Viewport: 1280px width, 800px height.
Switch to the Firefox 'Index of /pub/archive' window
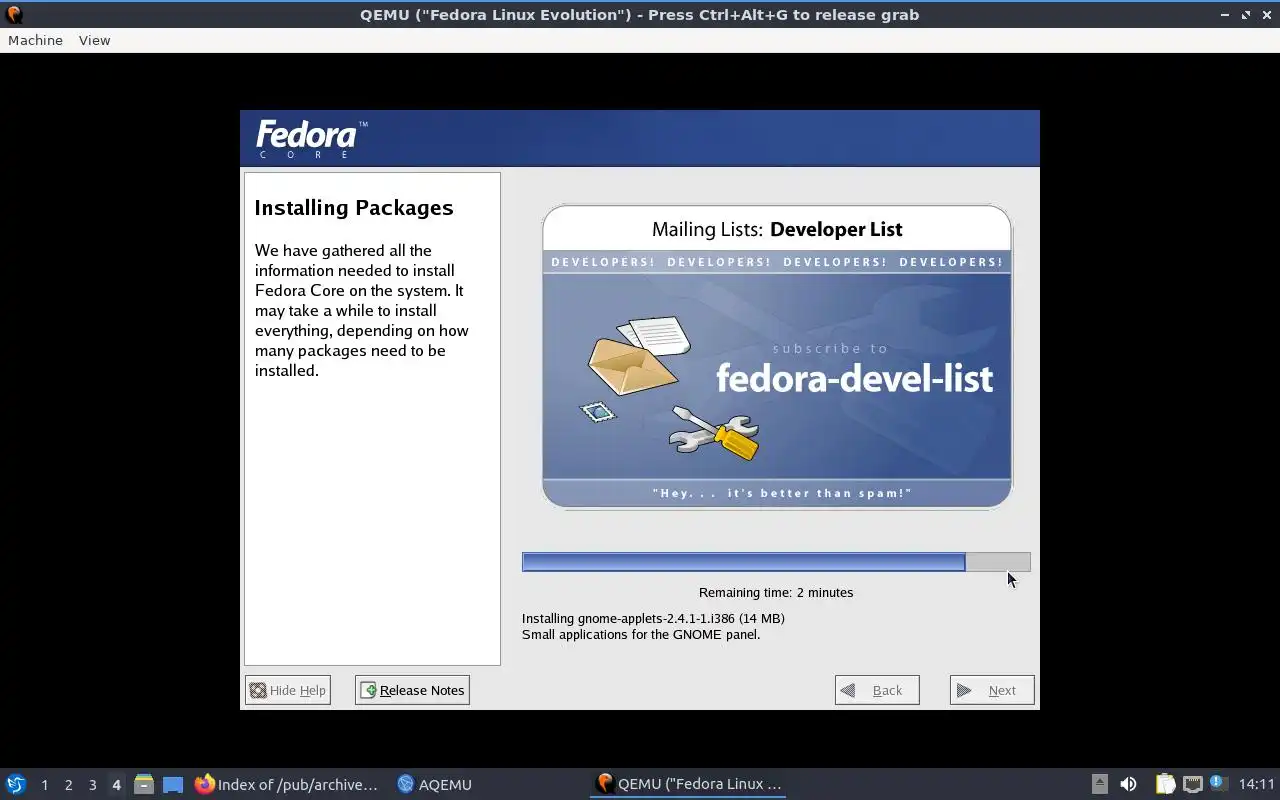[287, 784]
